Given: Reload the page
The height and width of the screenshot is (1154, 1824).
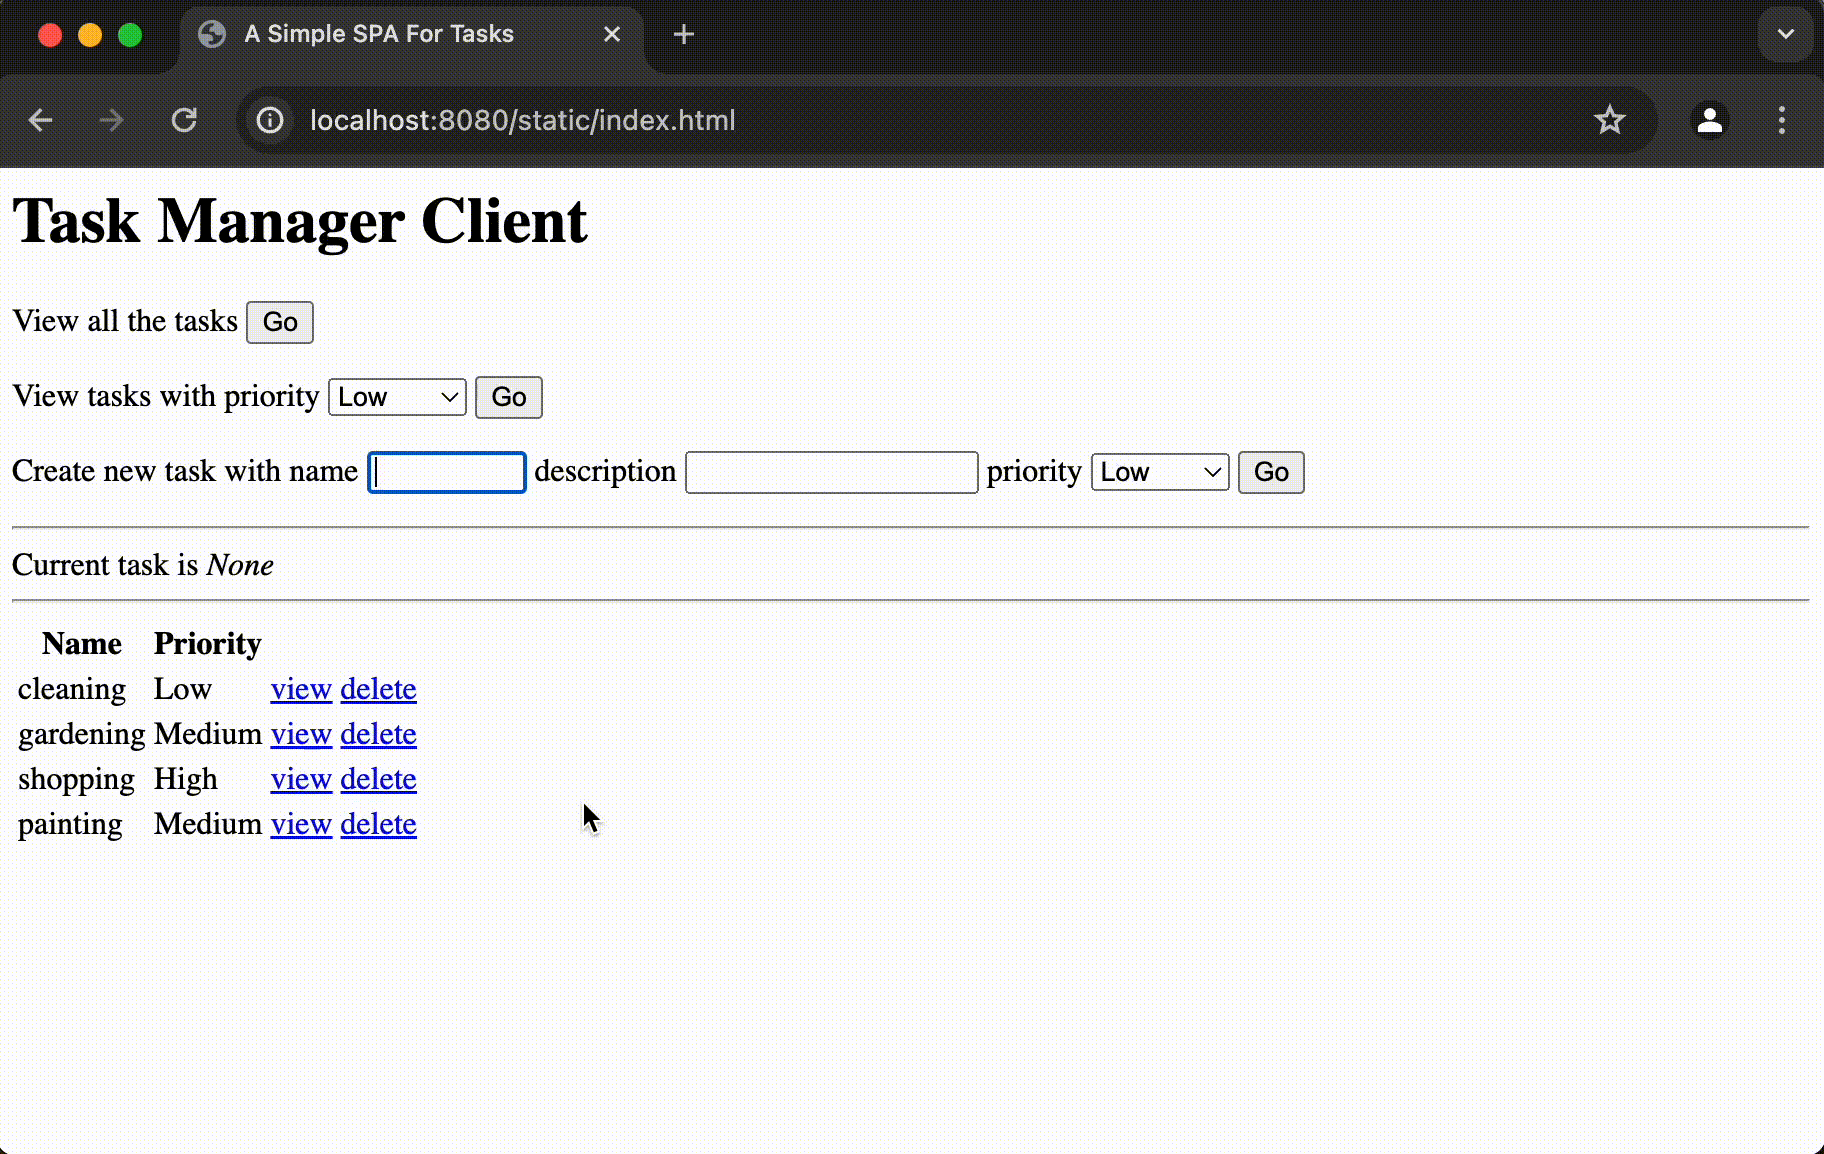Looking at the screenshot, I should 184,120.
